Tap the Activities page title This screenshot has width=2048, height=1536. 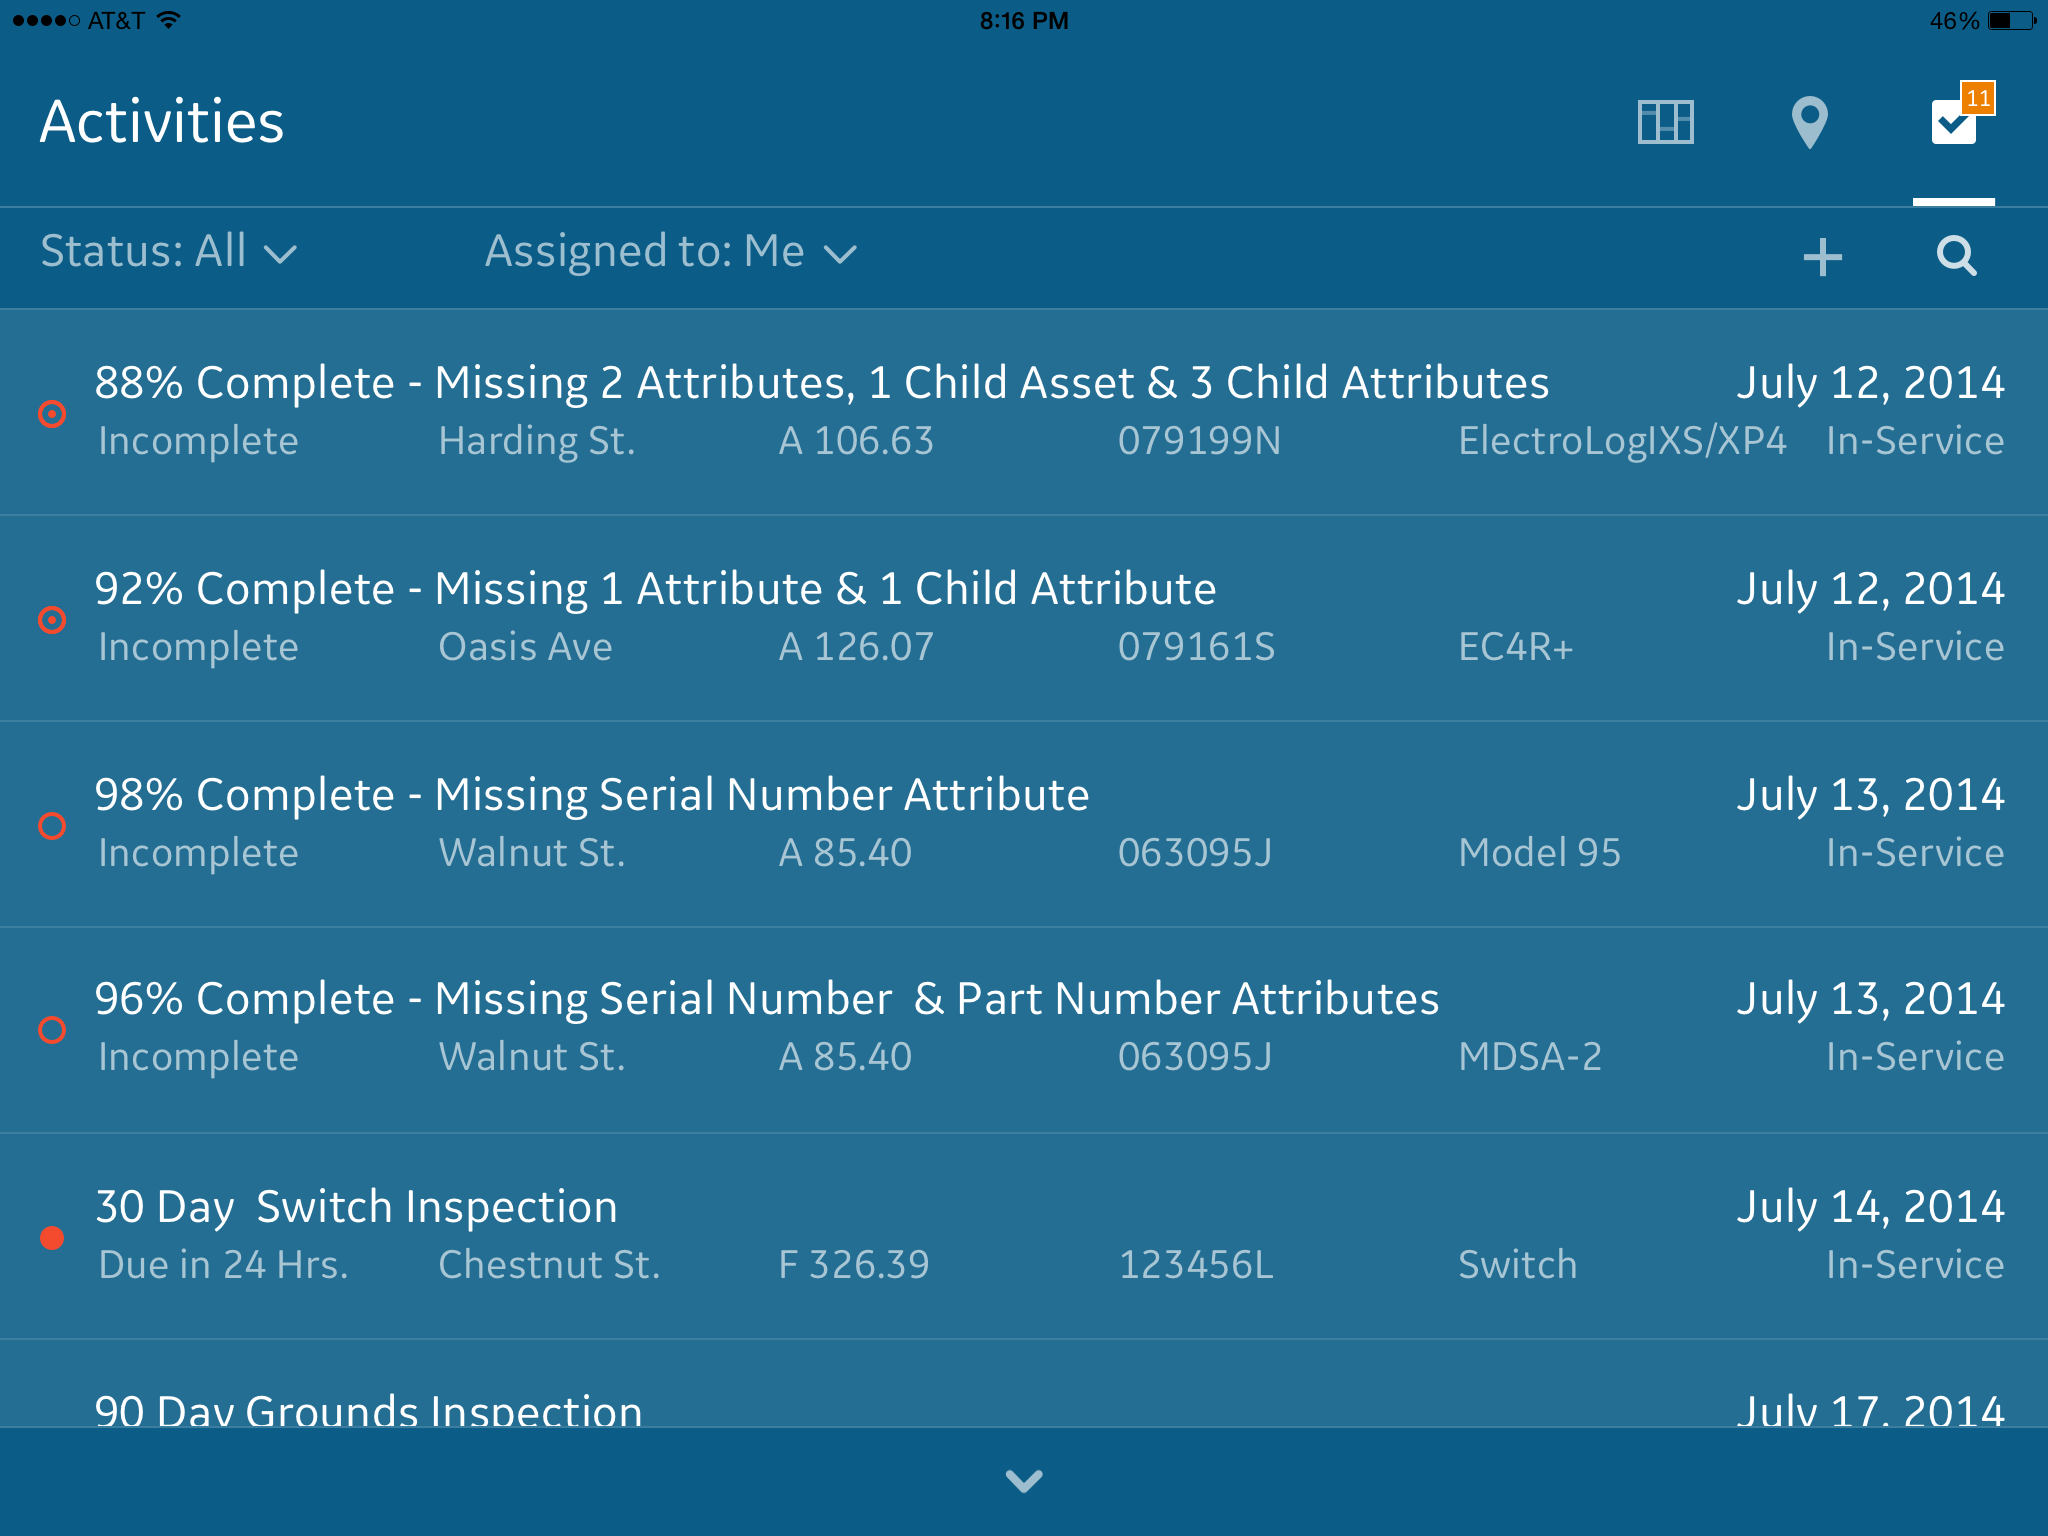[162, 122]
